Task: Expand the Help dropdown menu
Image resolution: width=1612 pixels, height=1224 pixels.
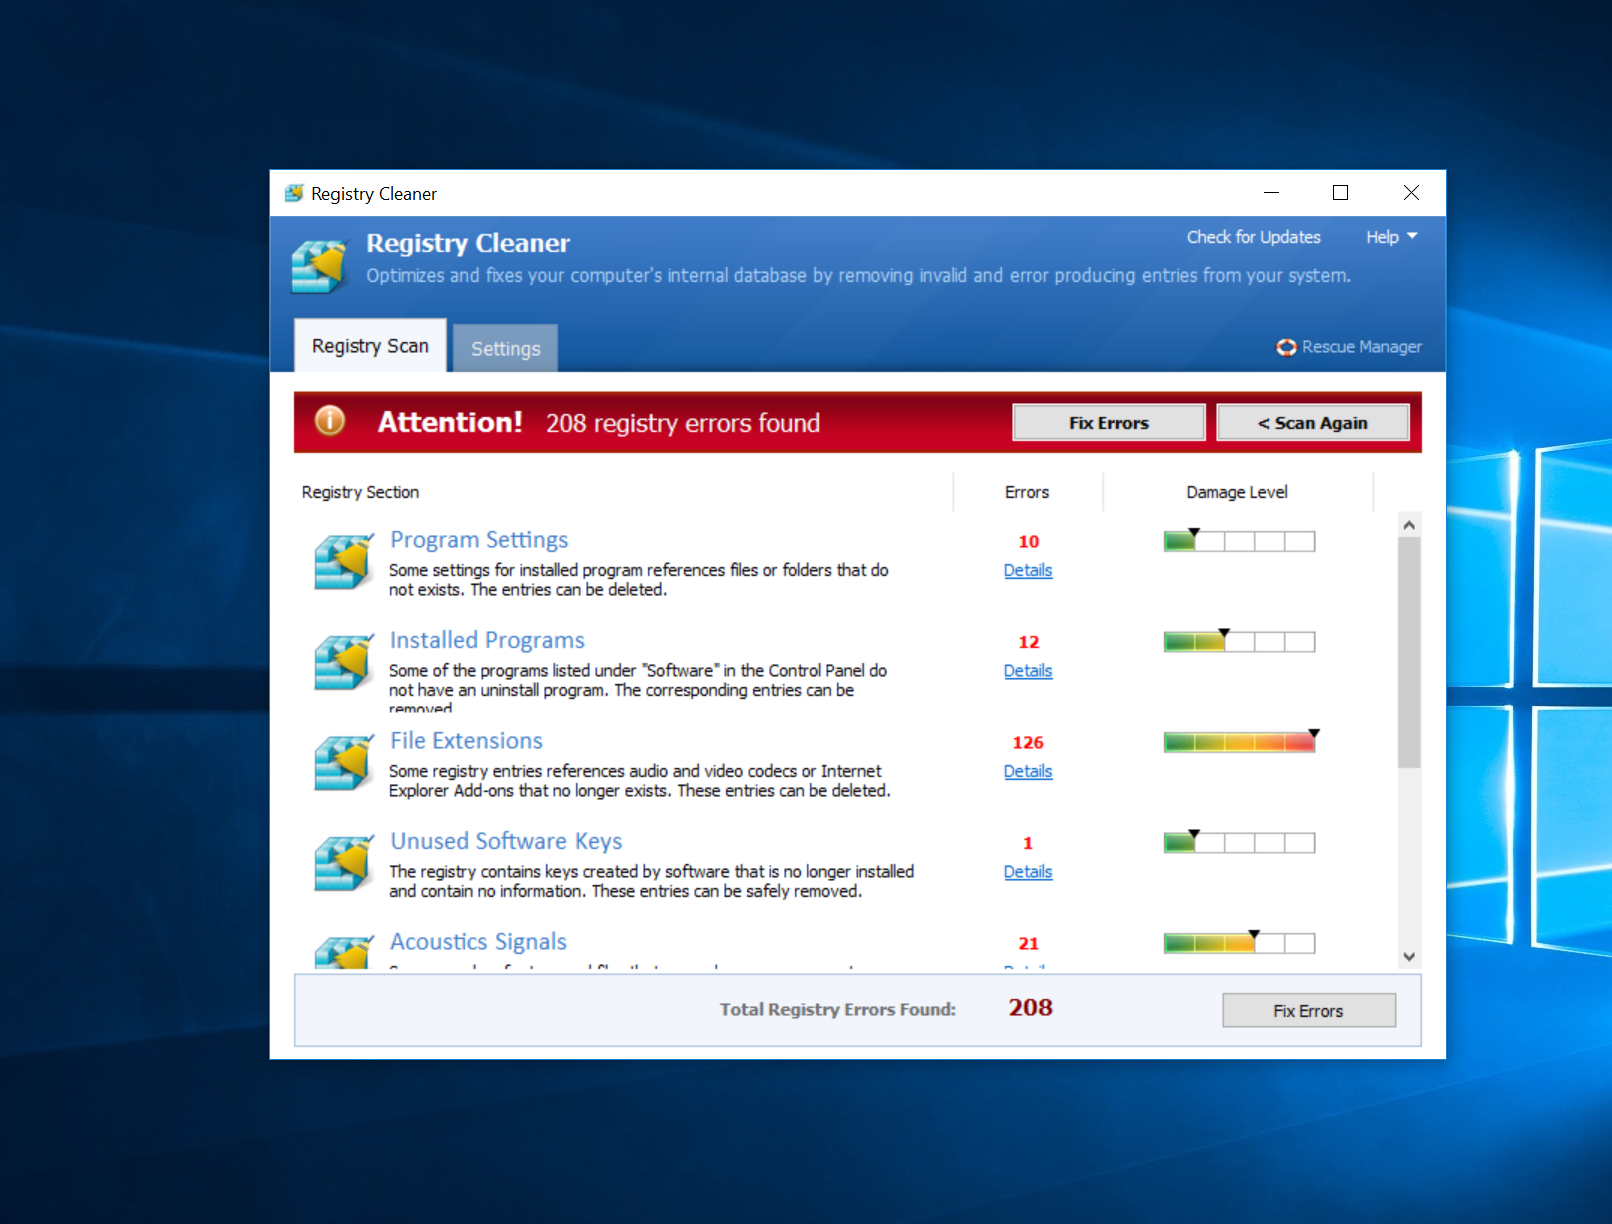Action: point(1391,237)
